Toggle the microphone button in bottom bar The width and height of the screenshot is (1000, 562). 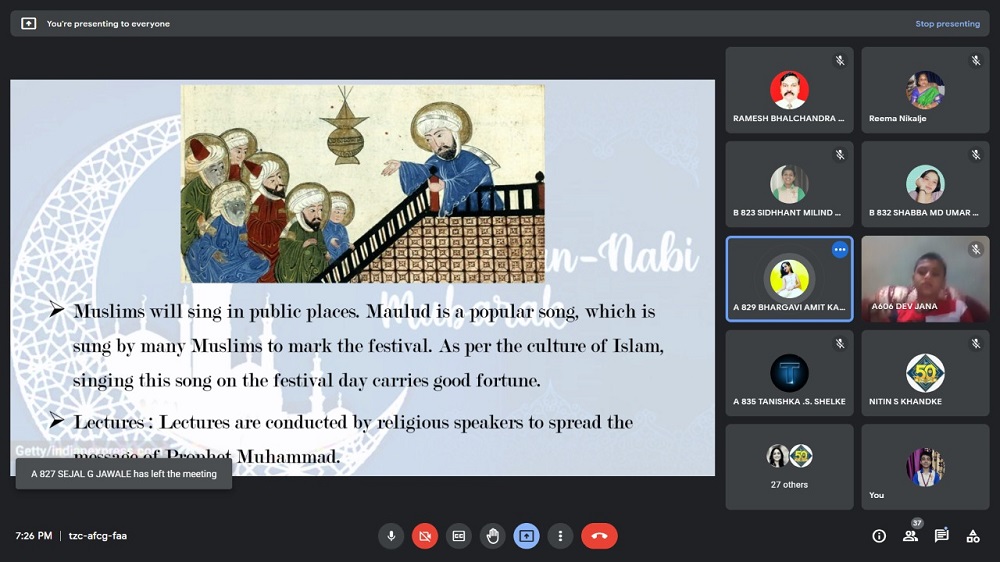391,536
